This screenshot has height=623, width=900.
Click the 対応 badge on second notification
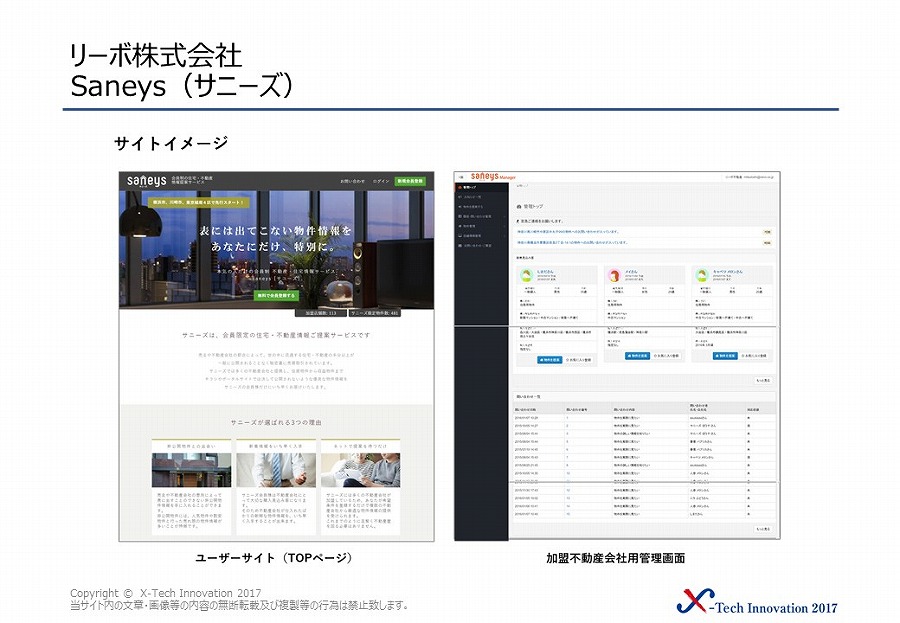click(767, 243)
